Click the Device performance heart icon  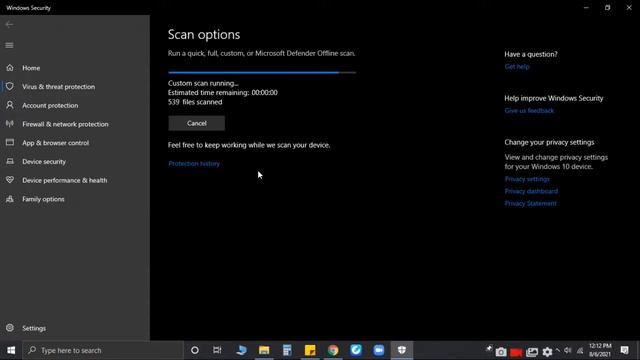coord(10,180)
